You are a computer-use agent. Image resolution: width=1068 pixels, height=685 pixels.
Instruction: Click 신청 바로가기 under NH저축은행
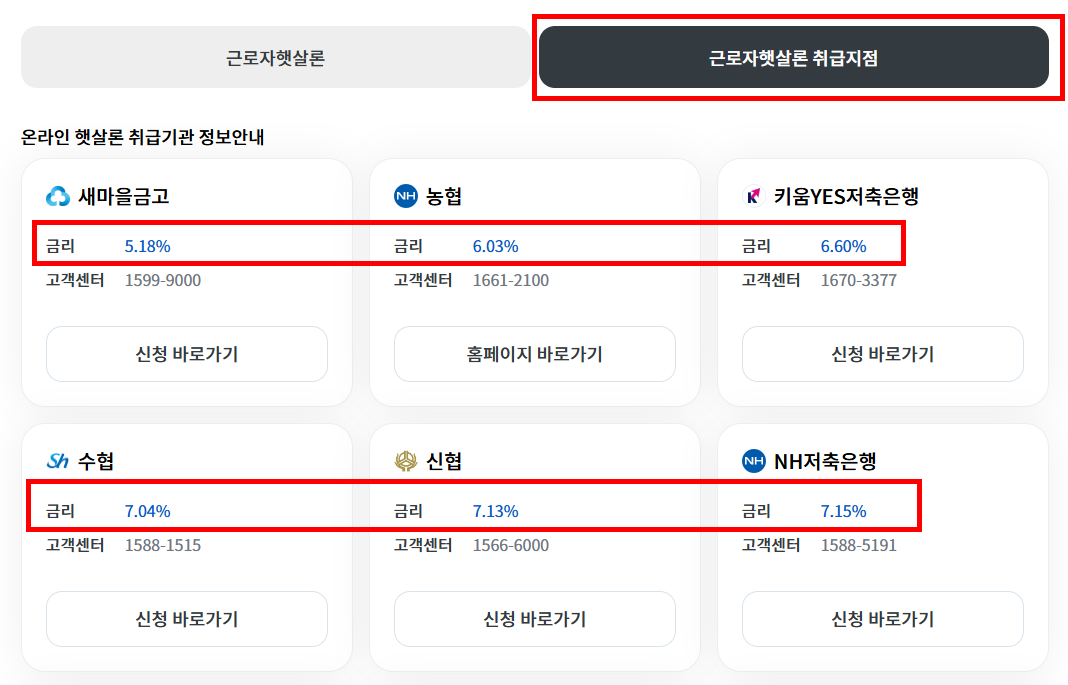(x=882, y=619)
